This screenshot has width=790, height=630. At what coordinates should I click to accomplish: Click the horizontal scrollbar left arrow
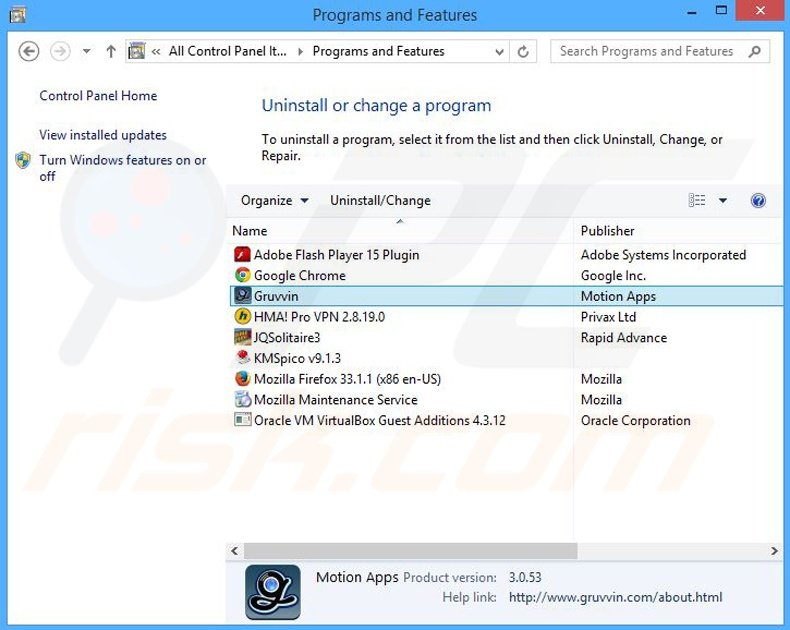(235, 551)
